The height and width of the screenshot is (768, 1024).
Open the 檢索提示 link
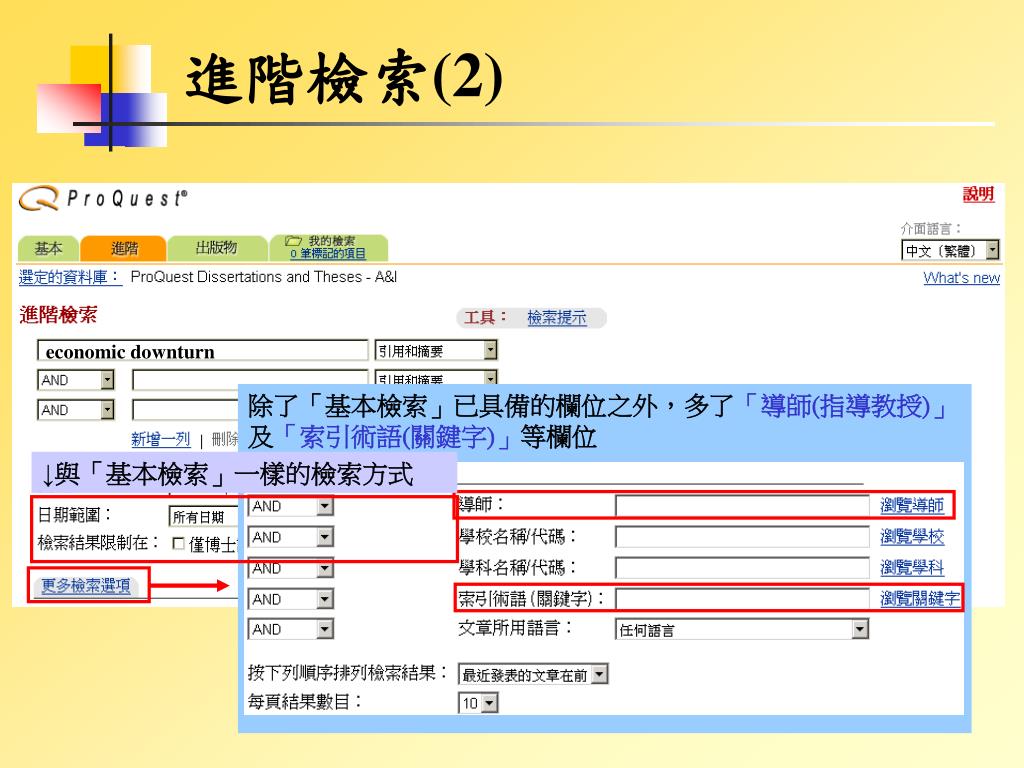pos(556,318)
